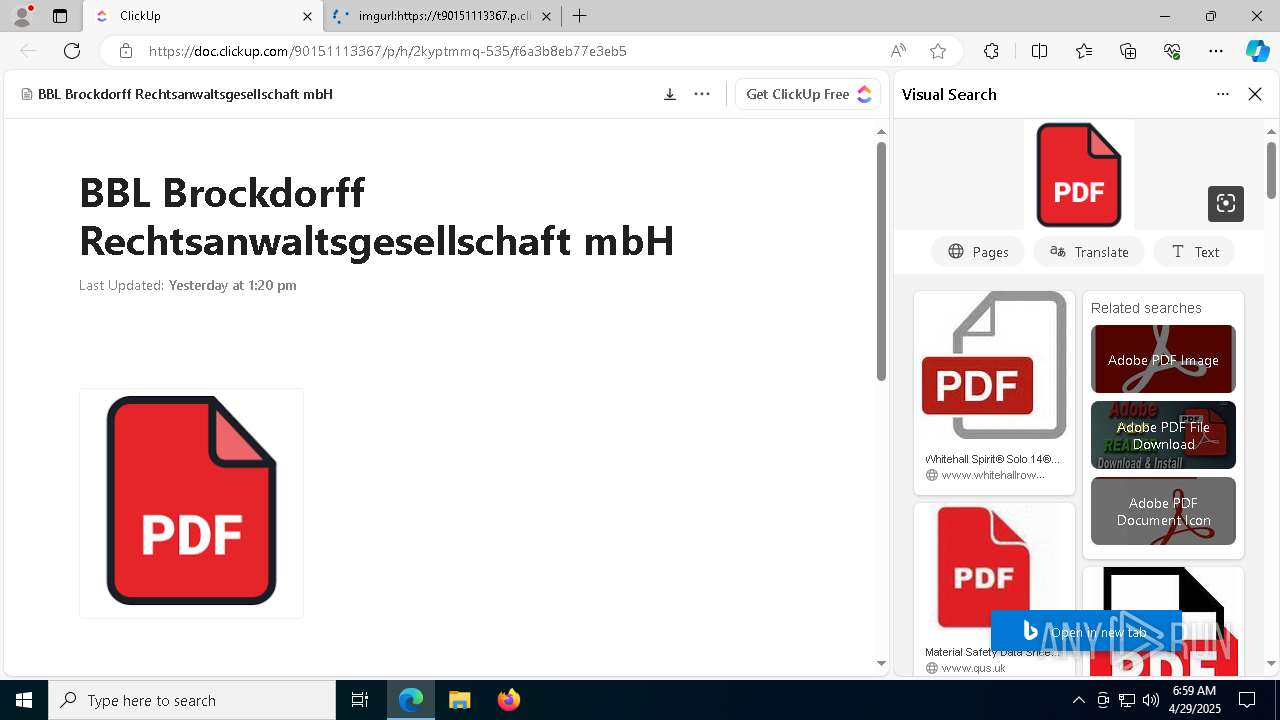Open Microsoft Edge from the taskbar
1280x720 pixels.
tap(411, 700)
